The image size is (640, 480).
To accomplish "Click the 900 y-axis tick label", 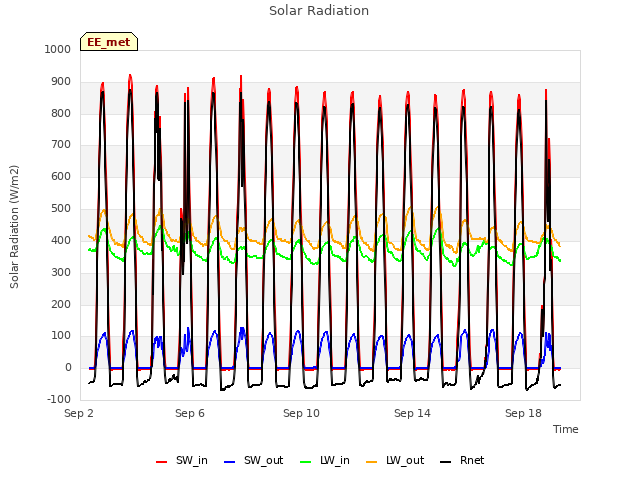I will [x=61, y=82].
